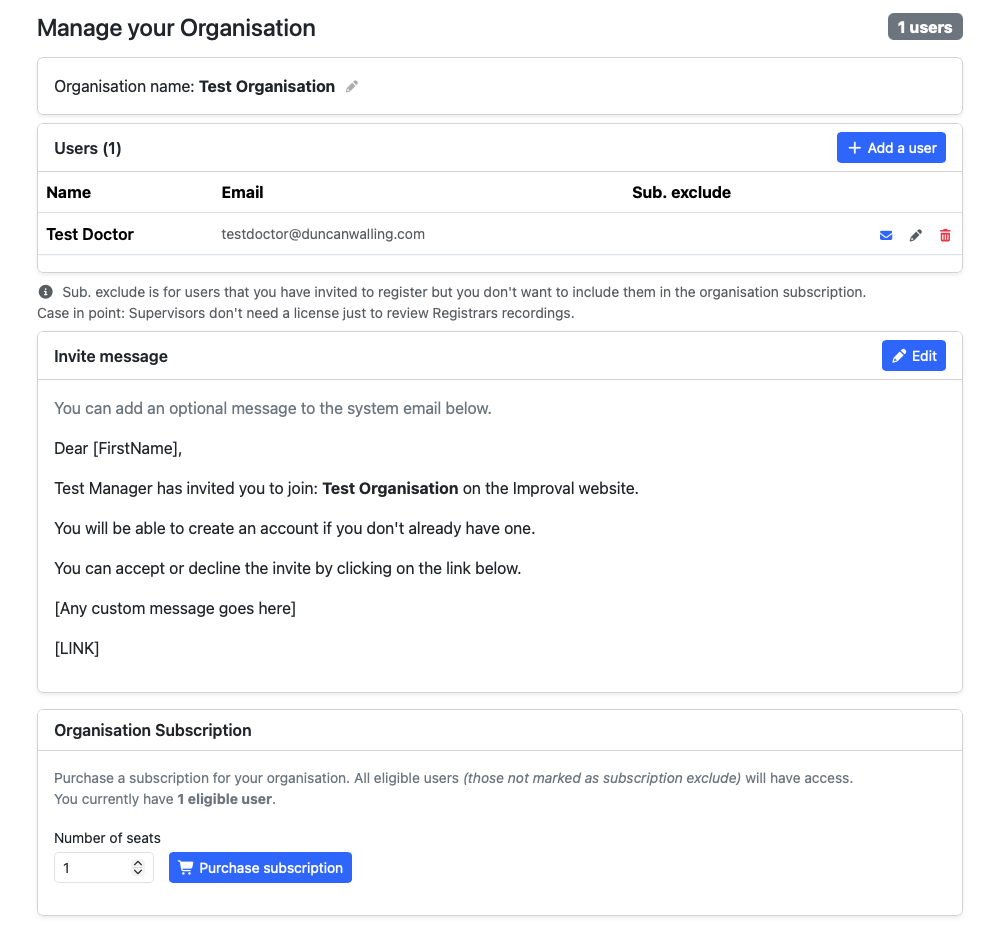The height and width of the screenshot is (927, 985).
Task: Click the Name column header
Action: point(69,192)
